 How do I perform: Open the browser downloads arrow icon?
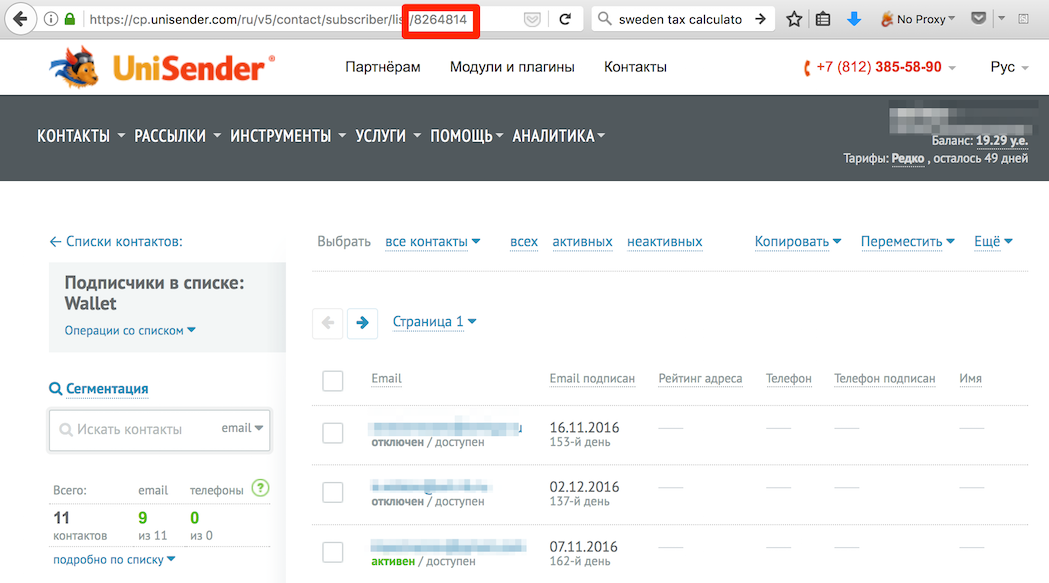pyautogui.click(x=853, y=19)
